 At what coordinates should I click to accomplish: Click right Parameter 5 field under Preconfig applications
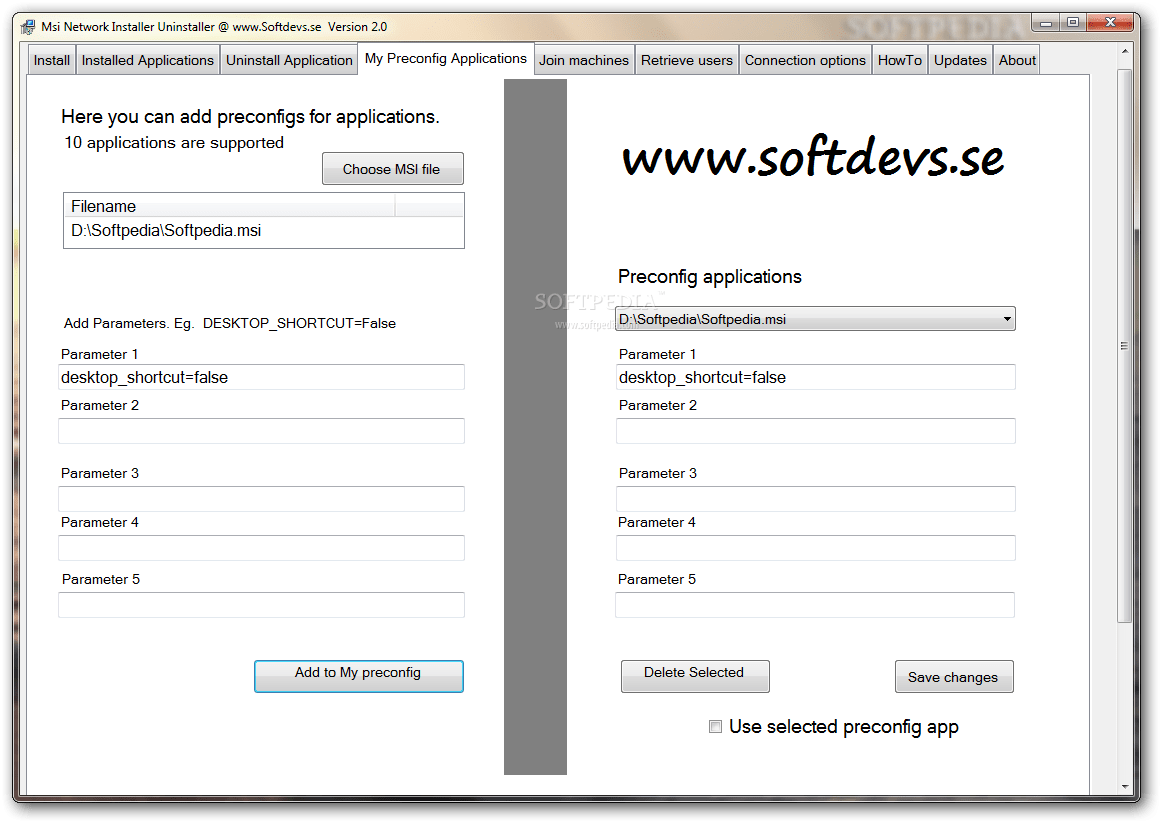point(815,605)
